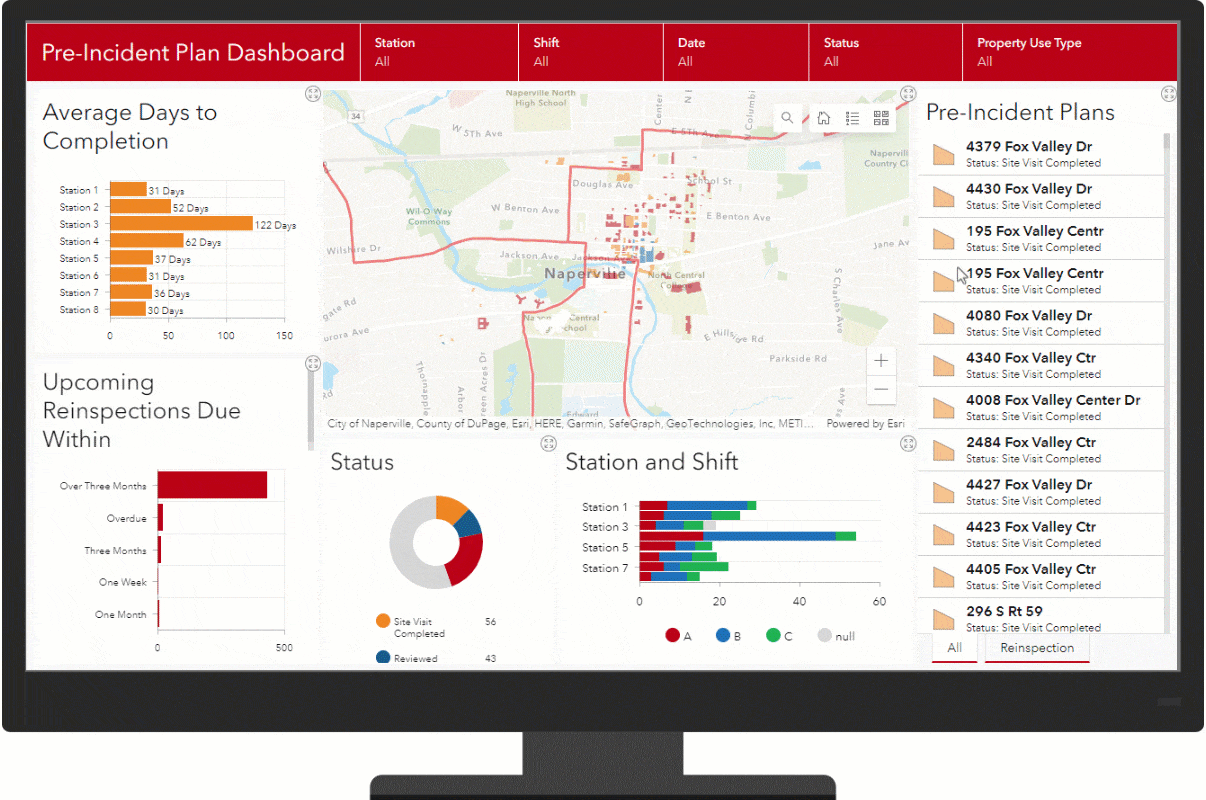Click the plan icon beside 4379 Fox Valley Dr
The height and width of the screenshot is (800, 1206).
click(942, 153)
